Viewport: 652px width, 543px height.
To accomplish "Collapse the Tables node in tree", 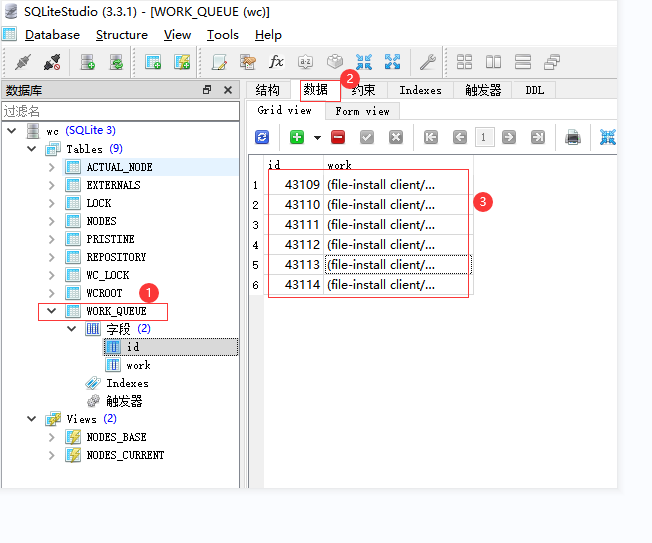I will click(x=32, y=149).
